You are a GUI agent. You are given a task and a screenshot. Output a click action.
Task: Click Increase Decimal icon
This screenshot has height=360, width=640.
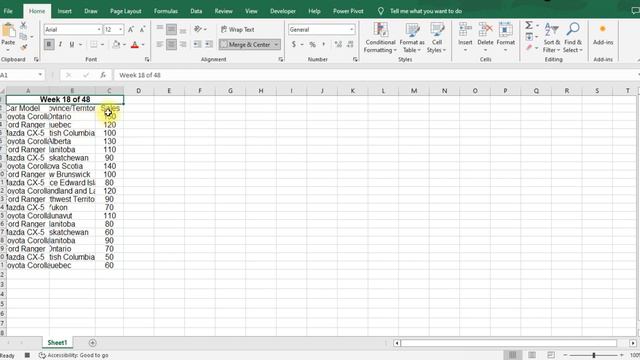338,44
